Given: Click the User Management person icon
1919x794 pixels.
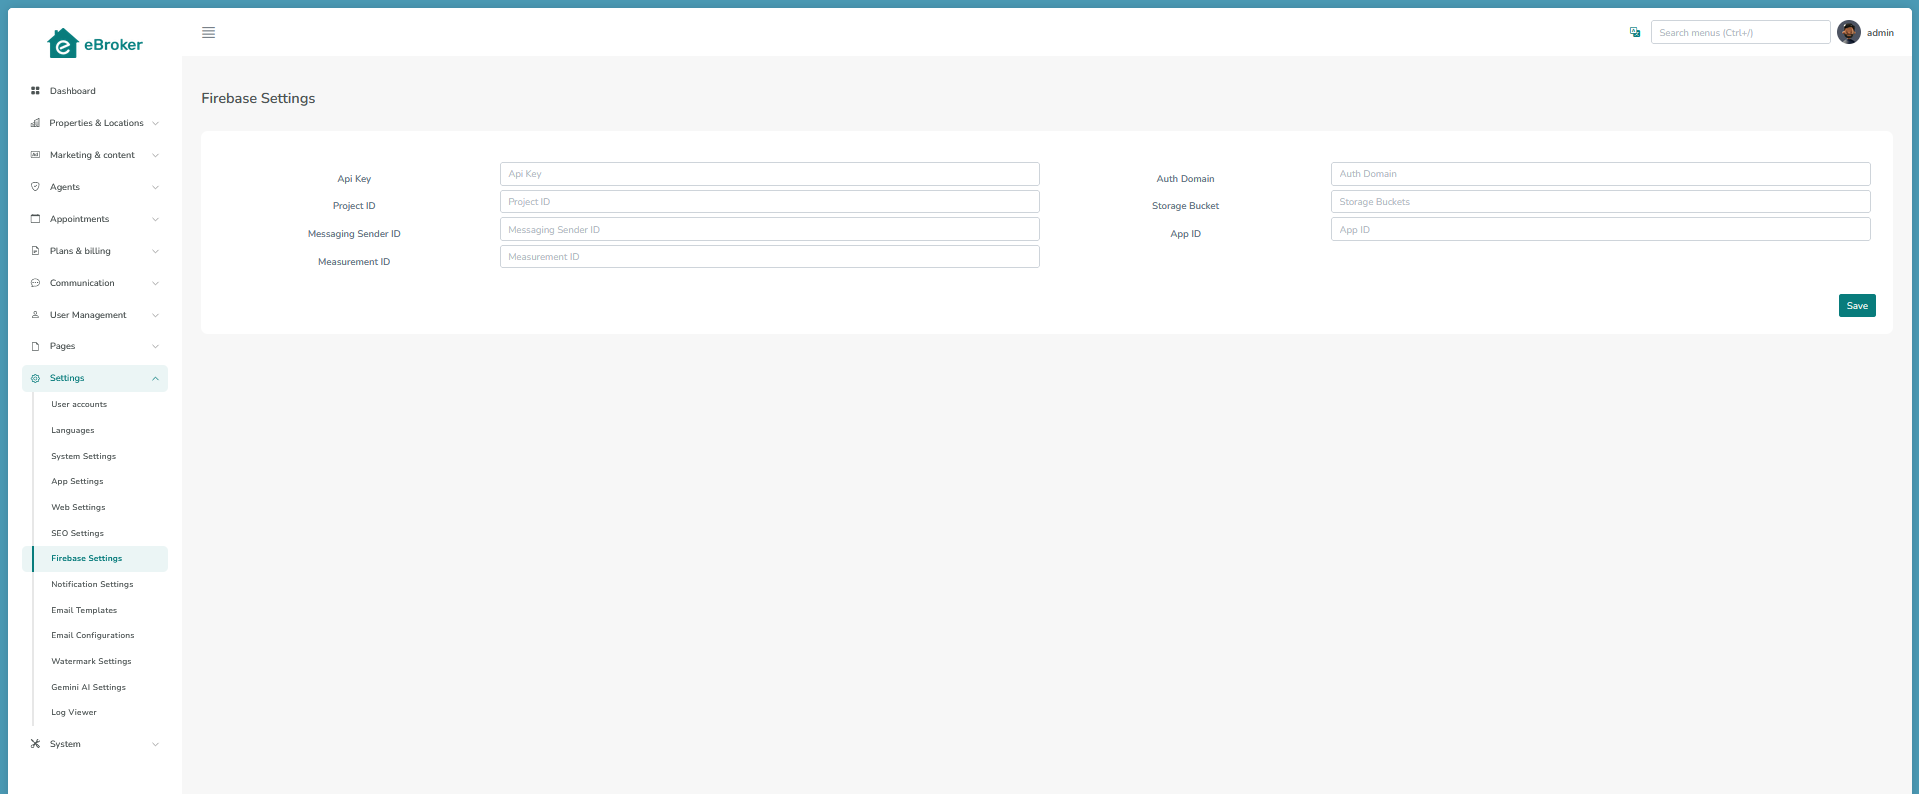Looking at the screenshot, I should click(x=35, y=315).
